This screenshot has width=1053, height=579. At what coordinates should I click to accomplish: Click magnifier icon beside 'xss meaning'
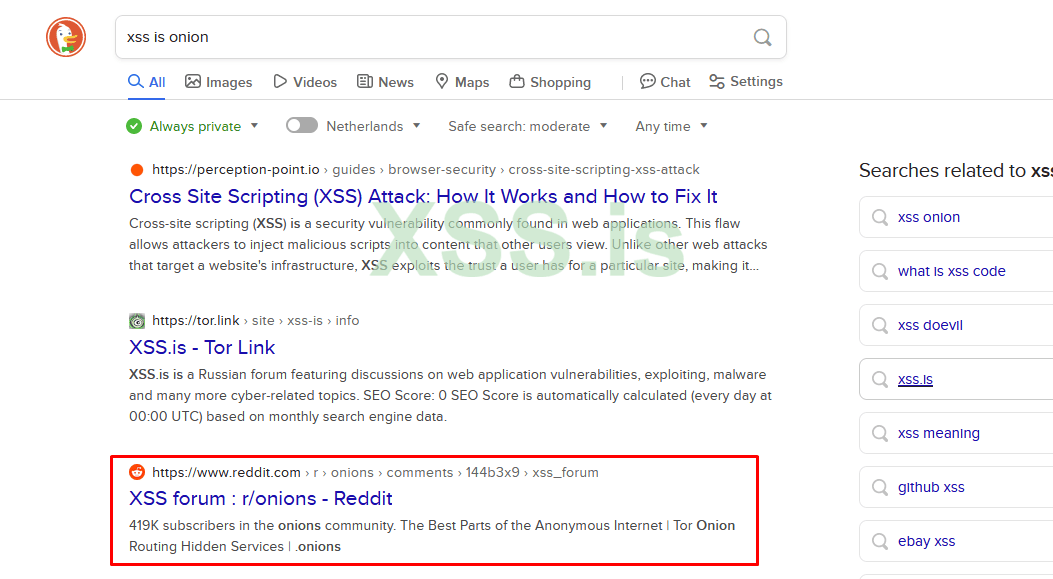tap(880, 433)
